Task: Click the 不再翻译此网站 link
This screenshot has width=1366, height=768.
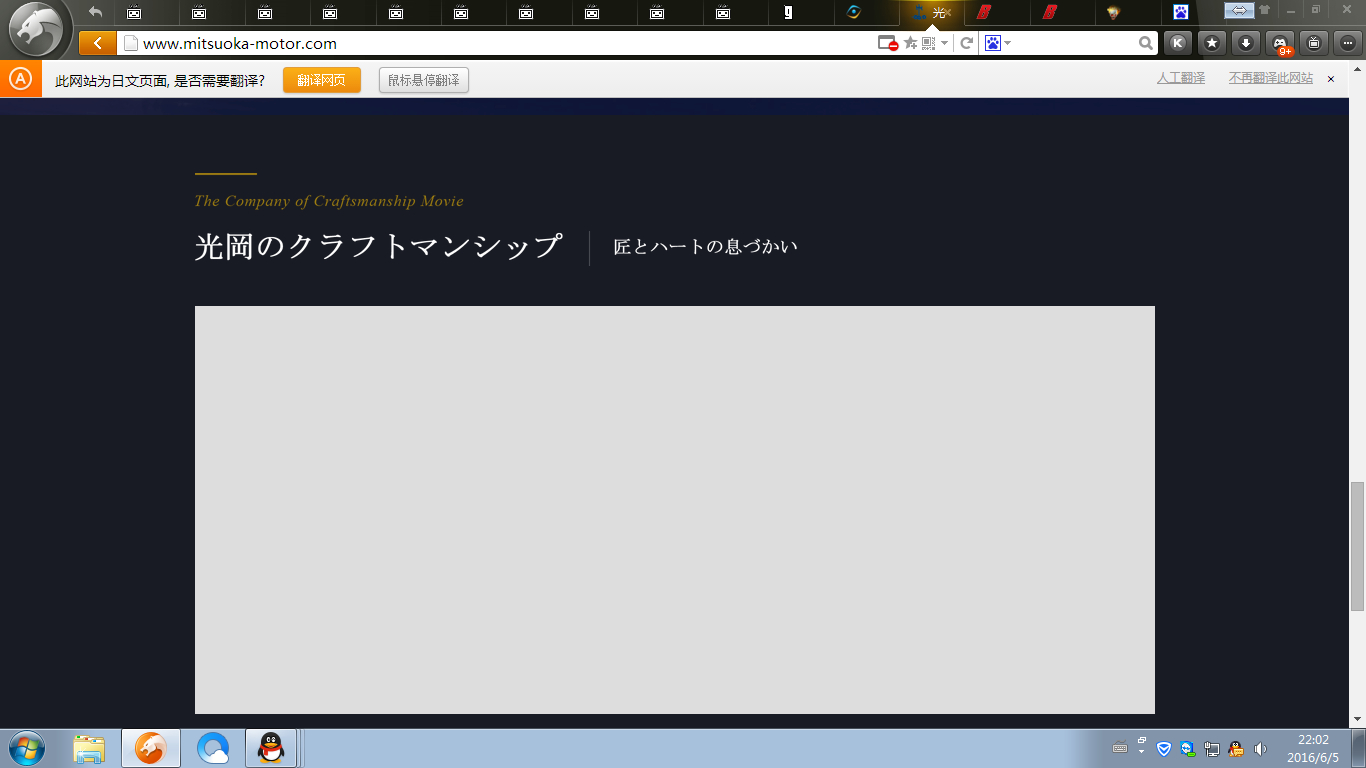Action: pos(1271,78)
